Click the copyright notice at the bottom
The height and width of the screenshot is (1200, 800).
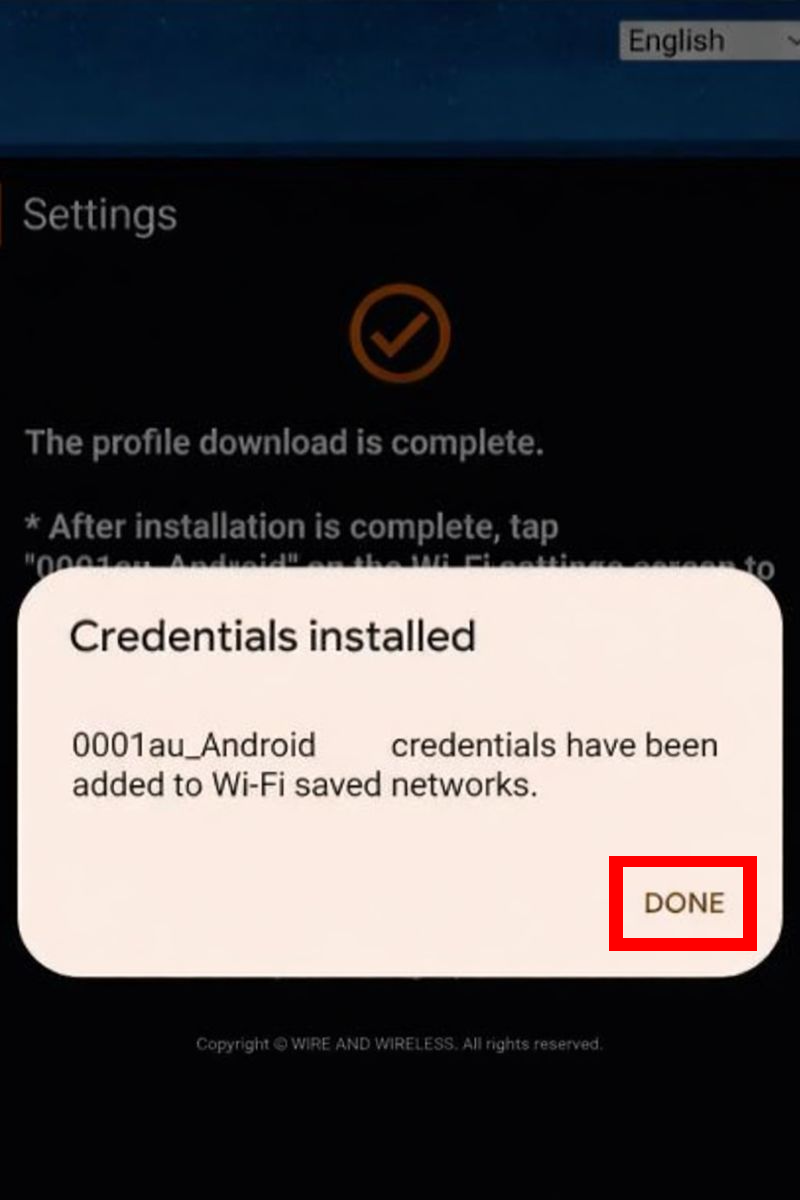tap(399, 1044)
